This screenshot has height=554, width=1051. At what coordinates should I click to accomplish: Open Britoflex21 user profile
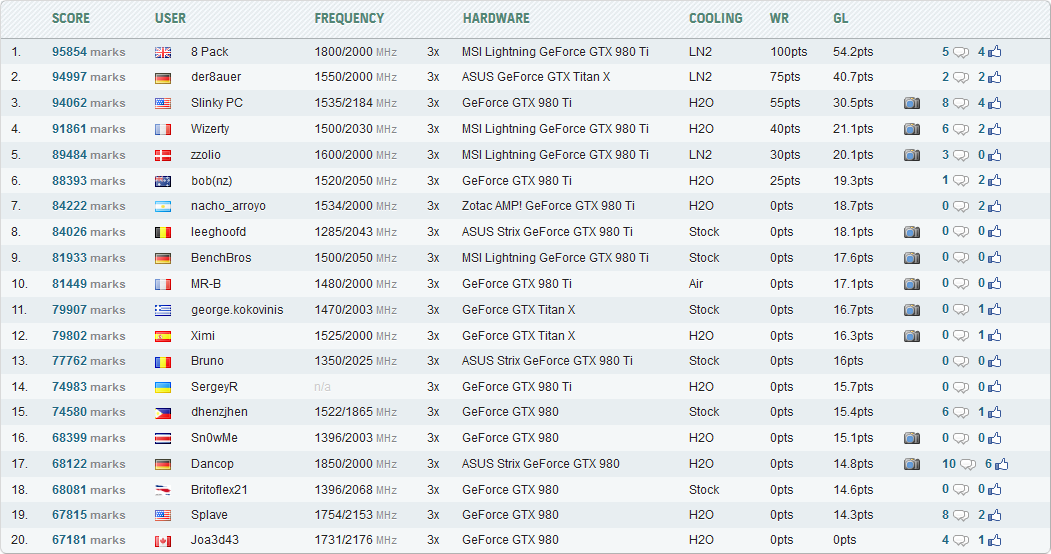pyautogui.click(x=219, y=490)
